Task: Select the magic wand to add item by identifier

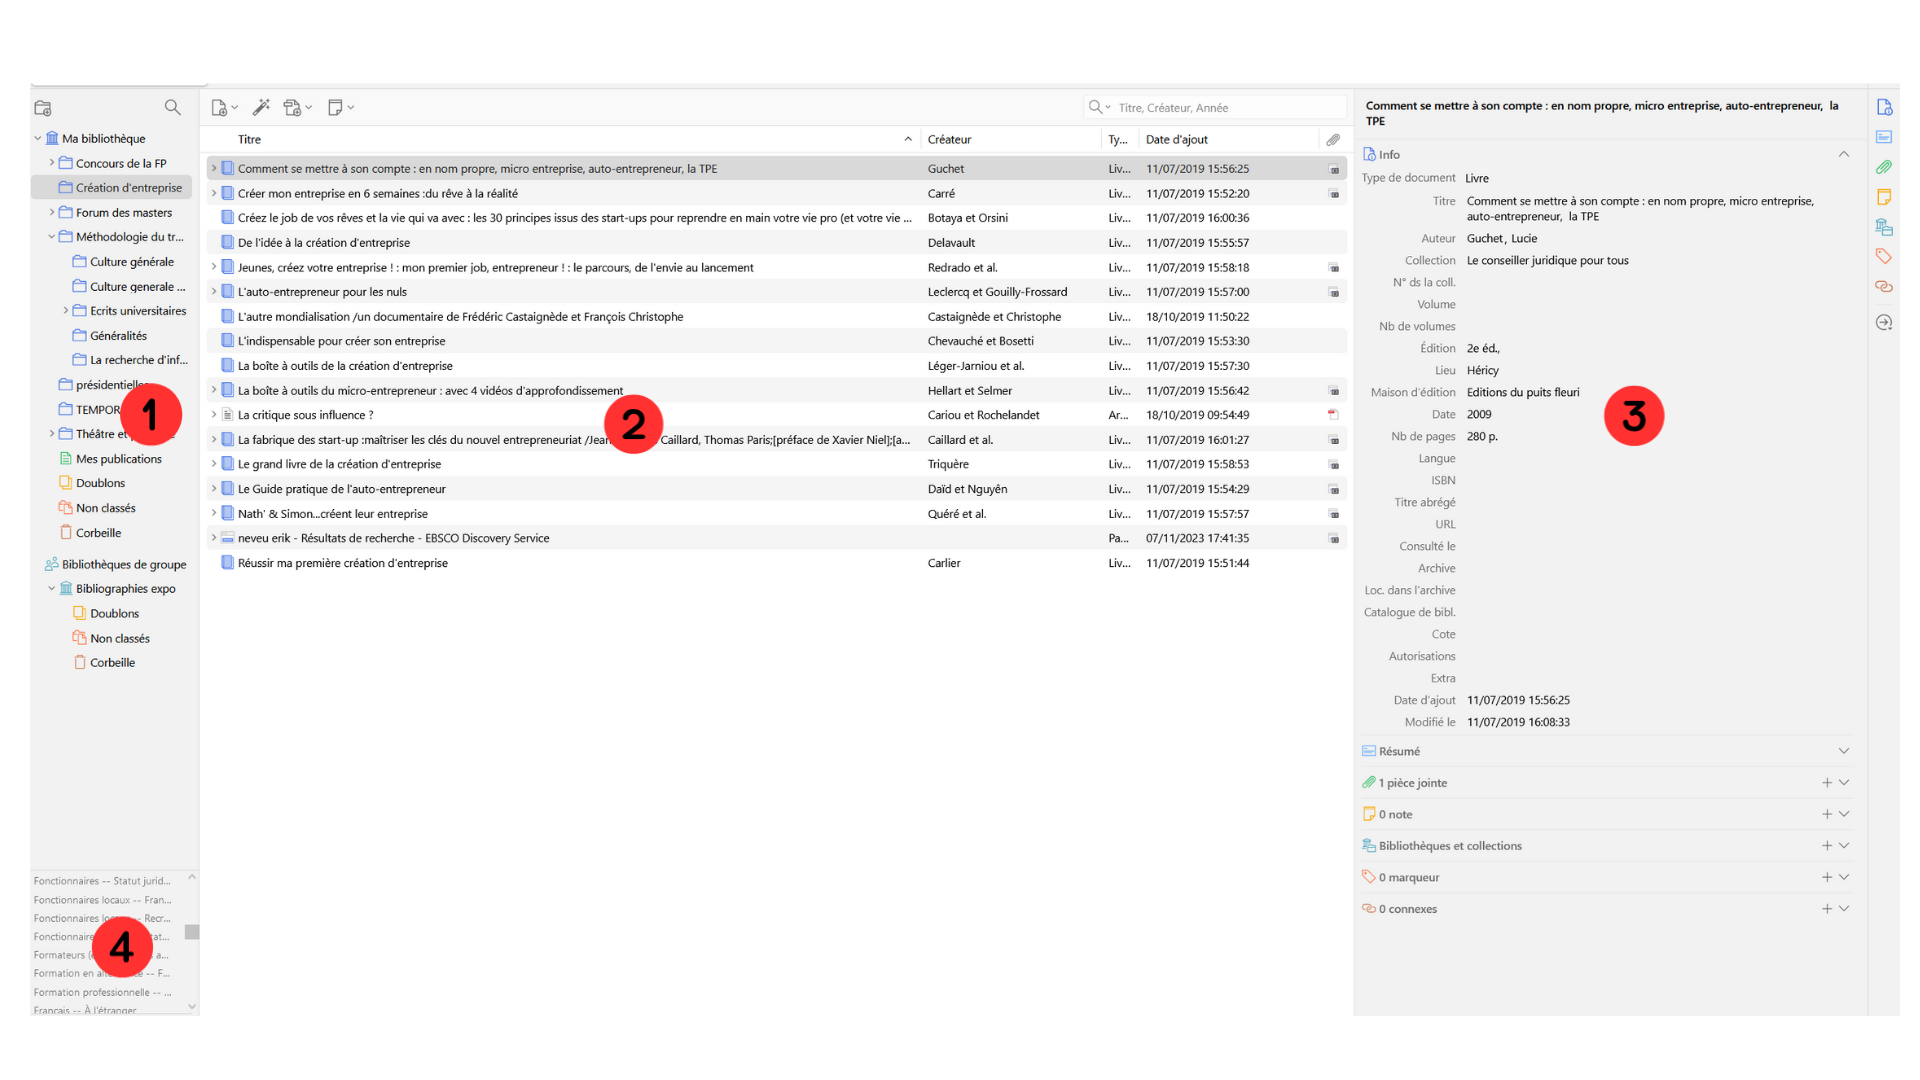Action: pyautogui.click(x=262, y=107)
